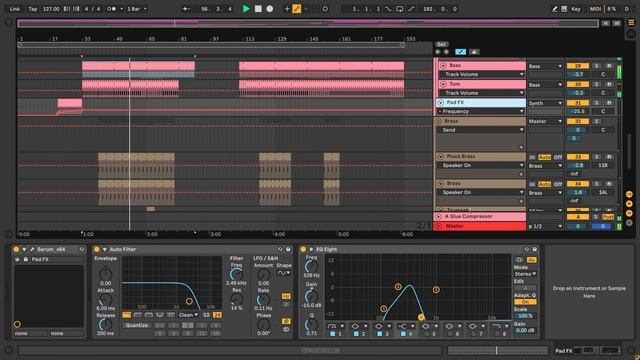This screenshot has width=640, height=360.
Task: Select the Master track header
Action: pos(480,226)
